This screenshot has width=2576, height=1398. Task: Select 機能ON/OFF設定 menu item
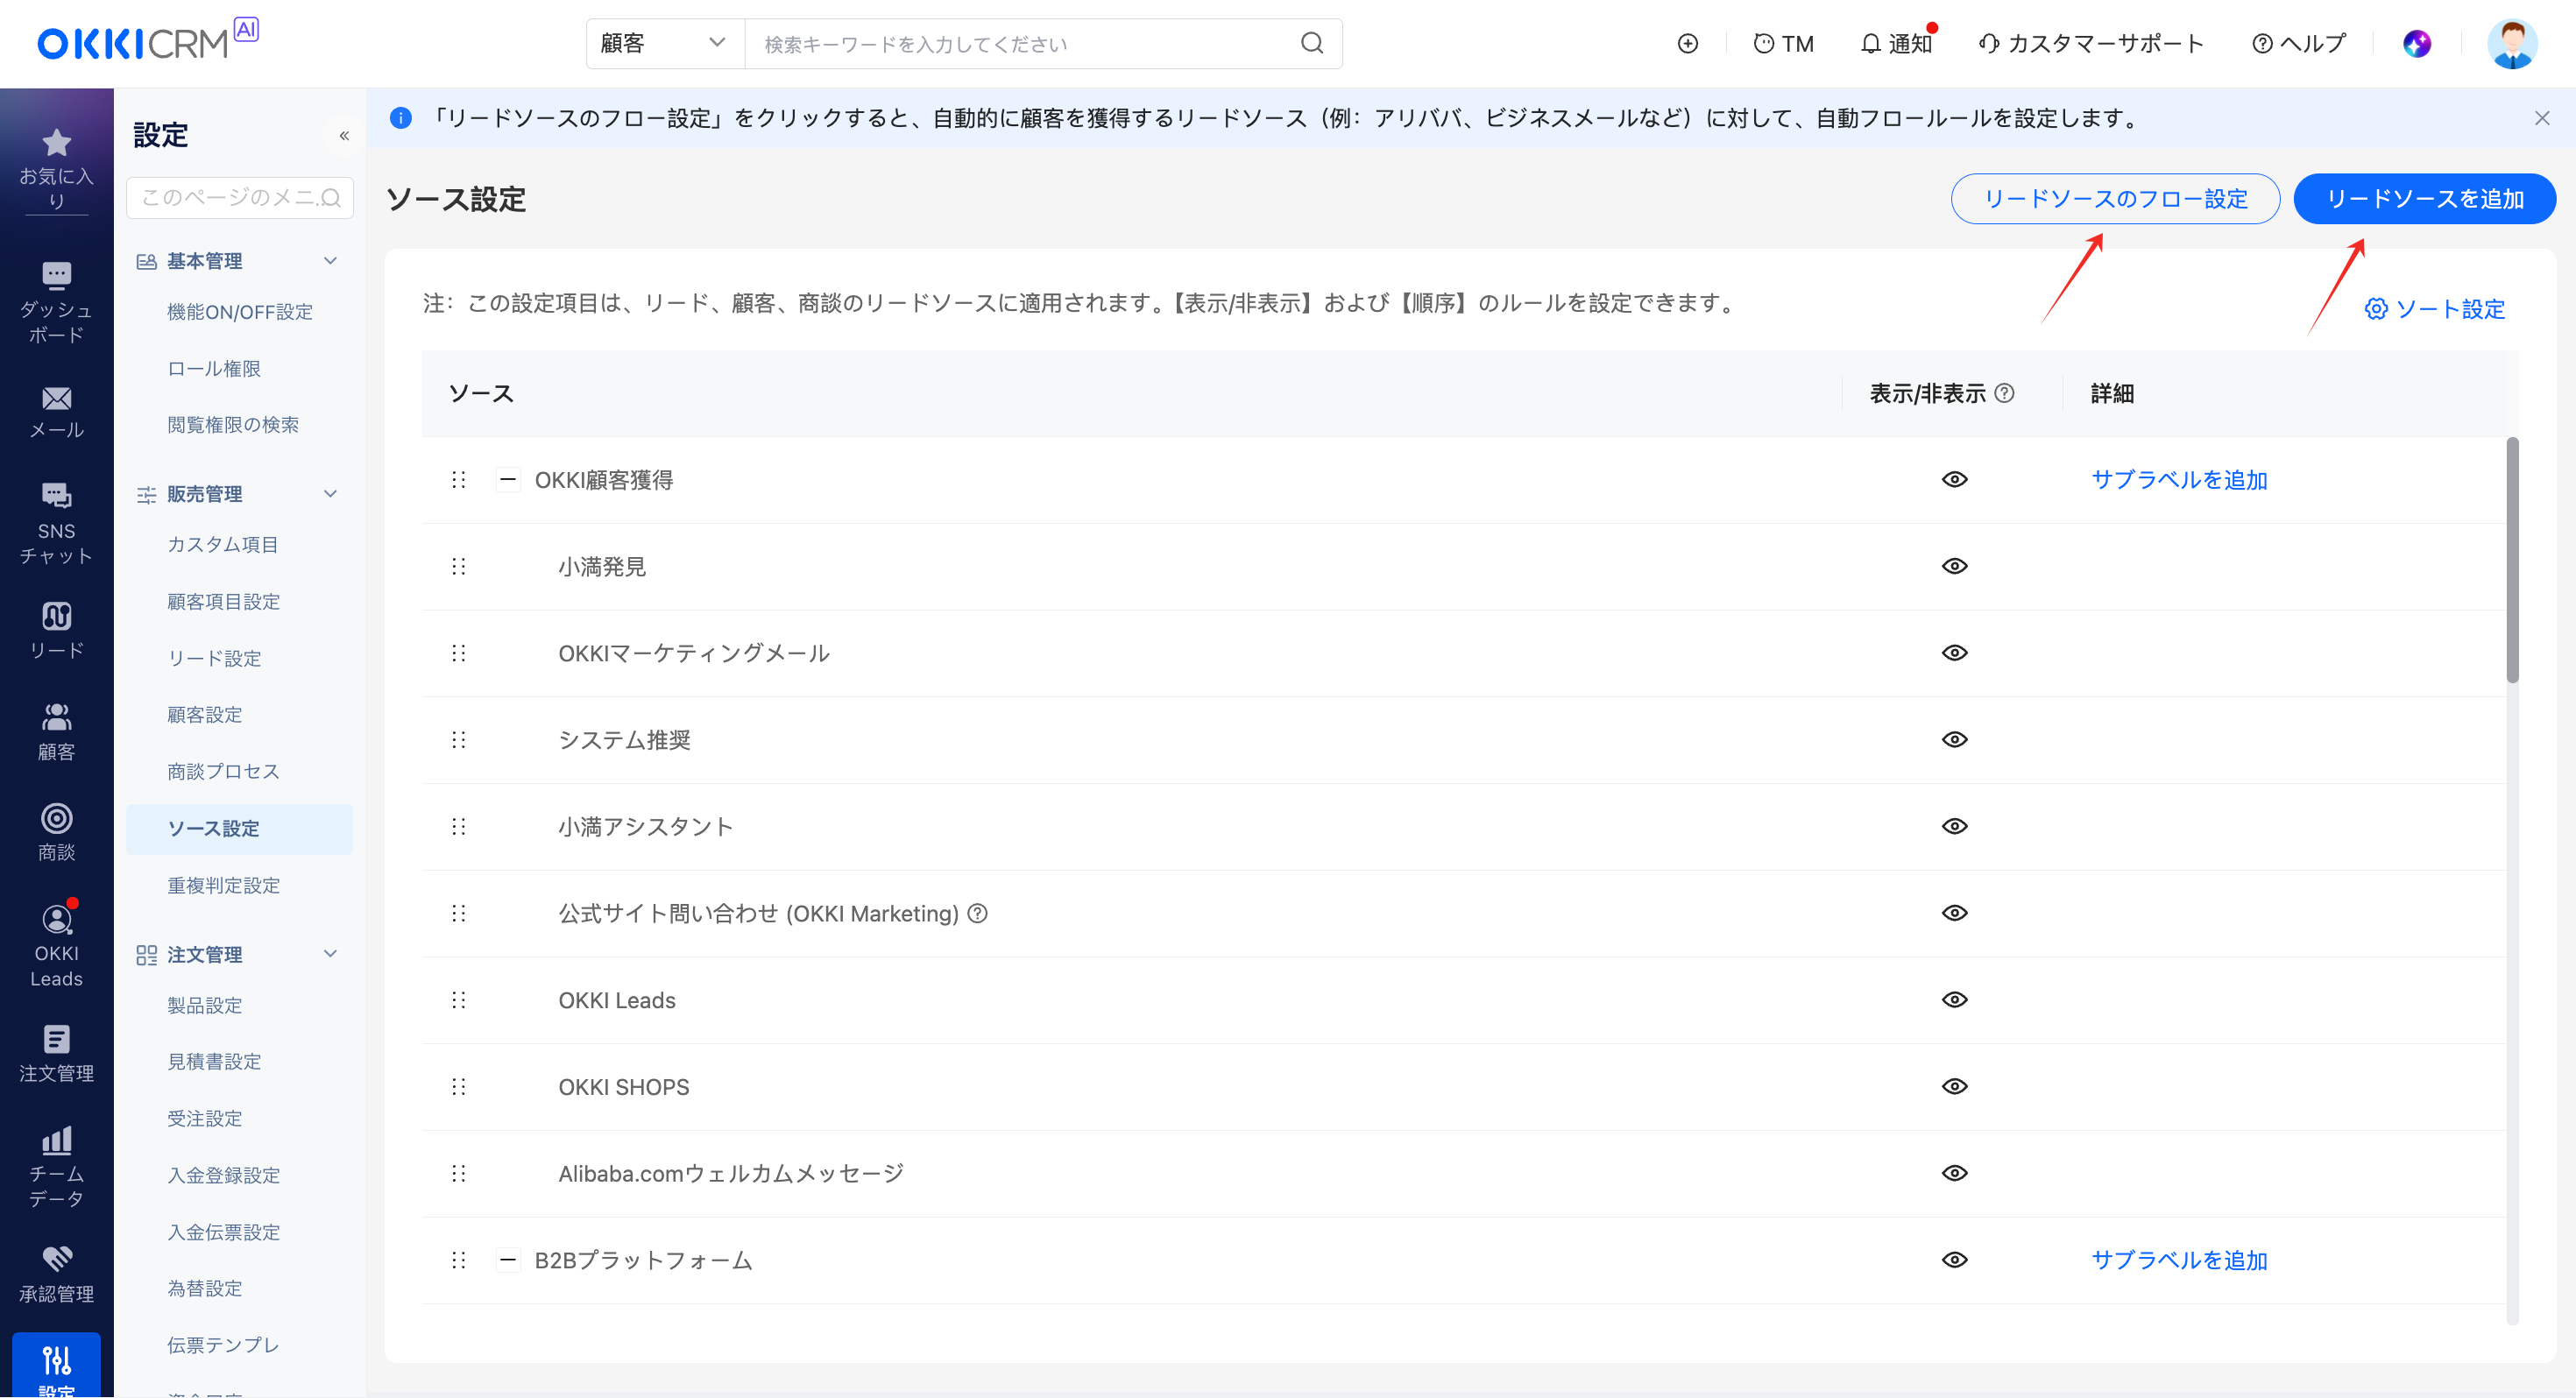pyautogui.click(x=240, y=312)
